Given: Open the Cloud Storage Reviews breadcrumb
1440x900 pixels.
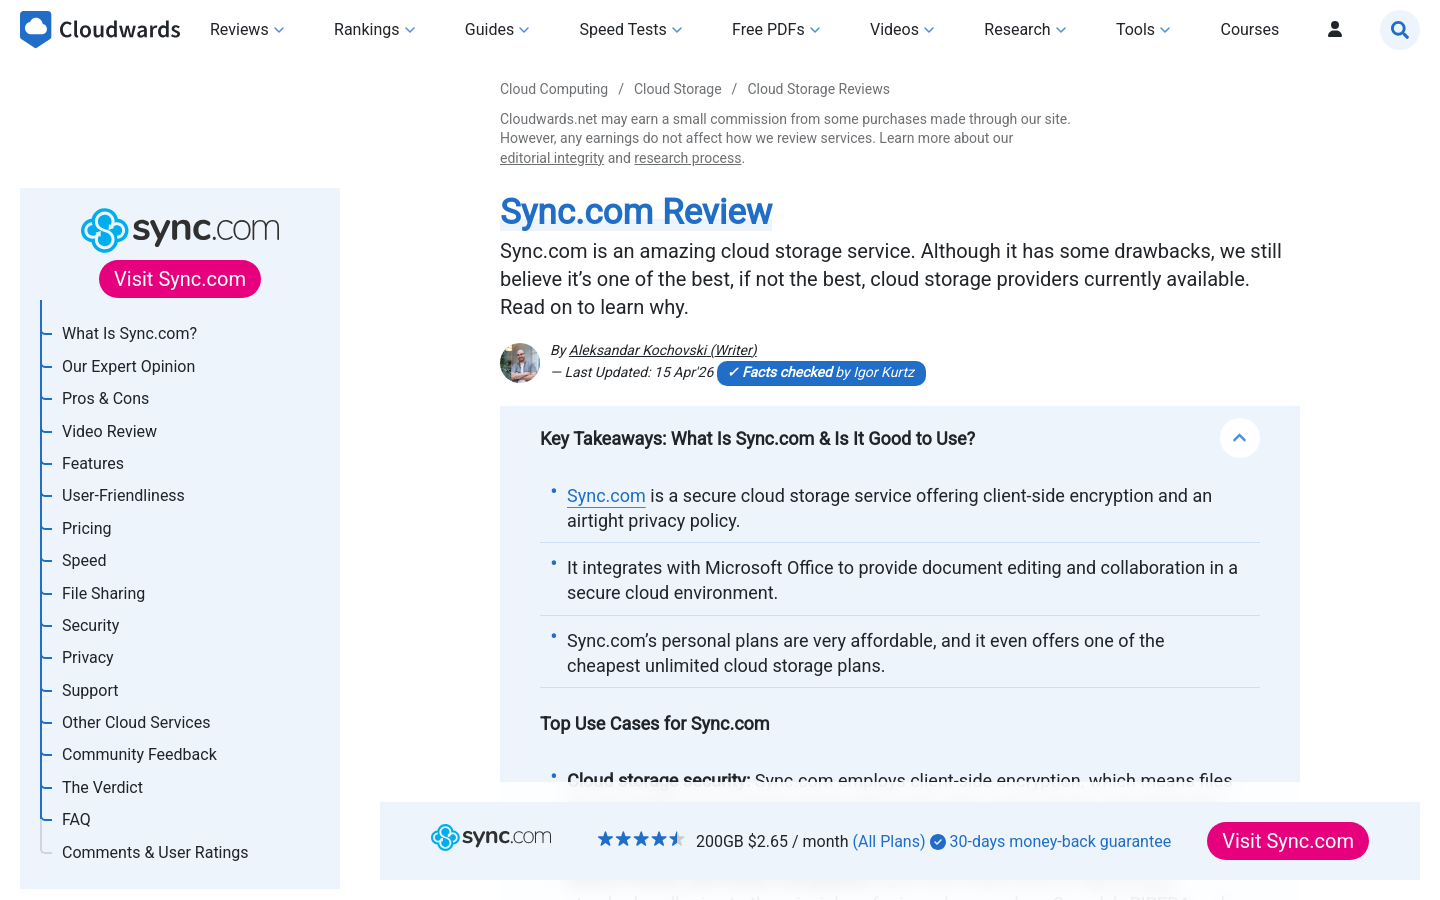Looking at the screenshot, I should (x=818, y=89).
